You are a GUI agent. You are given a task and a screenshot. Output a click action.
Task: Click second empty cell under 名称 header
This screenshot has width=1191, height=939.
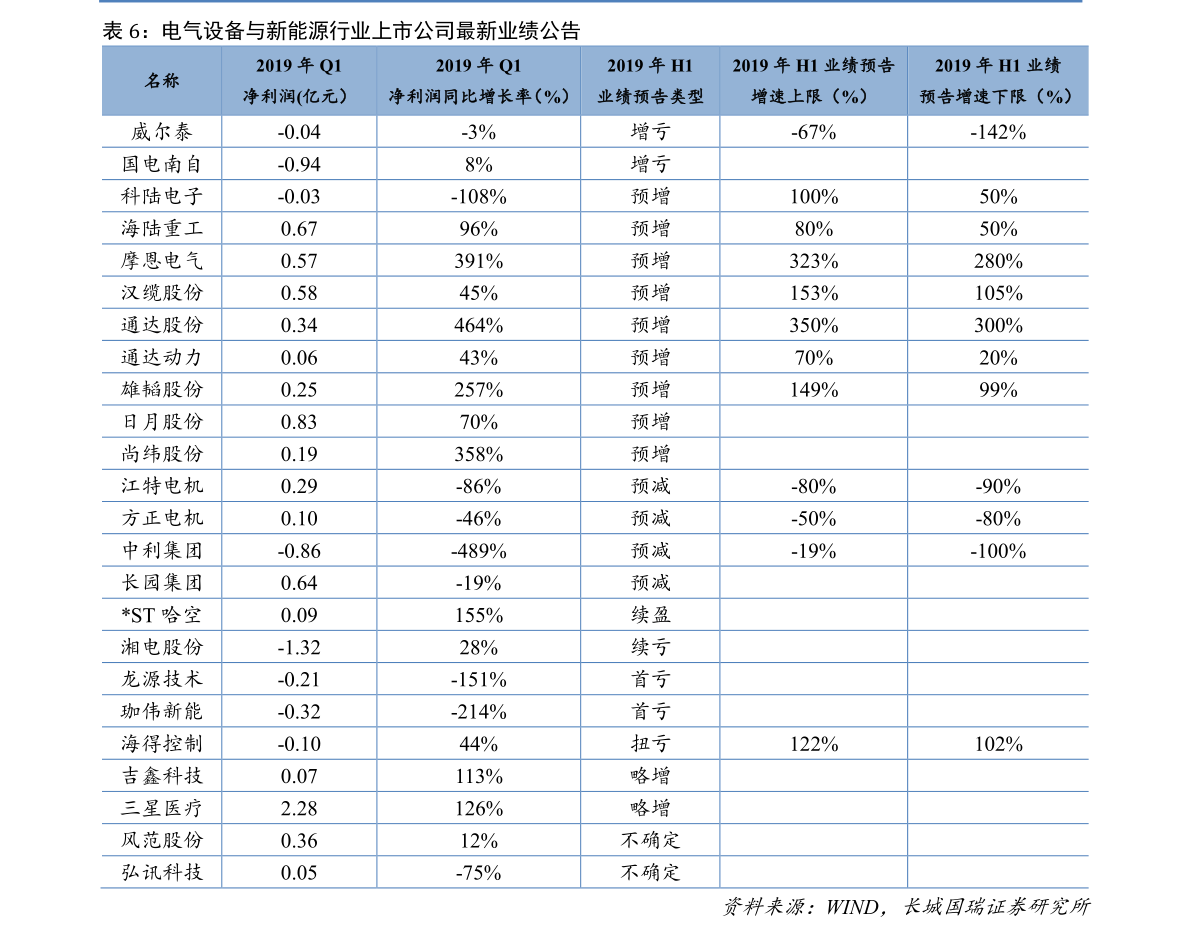161,164
